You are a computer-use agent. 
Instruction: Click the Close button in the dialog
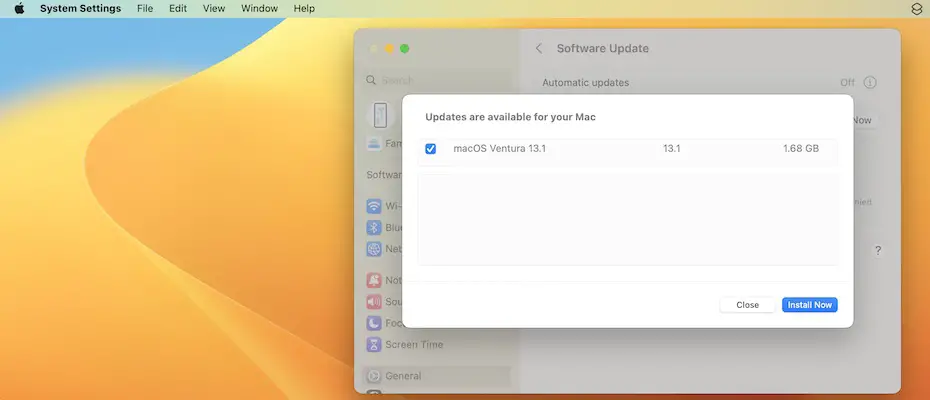747,304
